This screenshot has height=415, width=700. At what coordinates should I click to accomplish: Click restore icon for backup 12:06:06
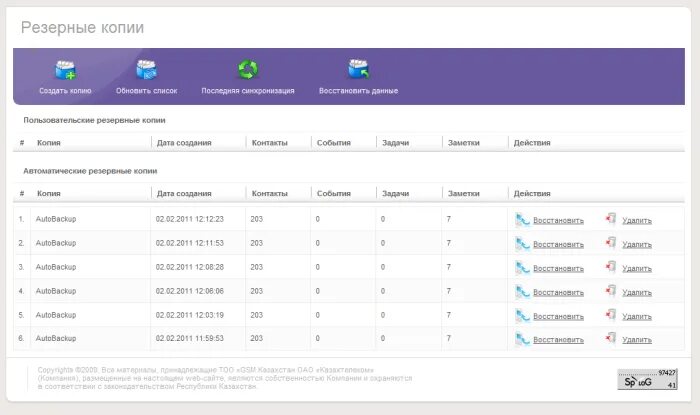[x=522, y=292]
